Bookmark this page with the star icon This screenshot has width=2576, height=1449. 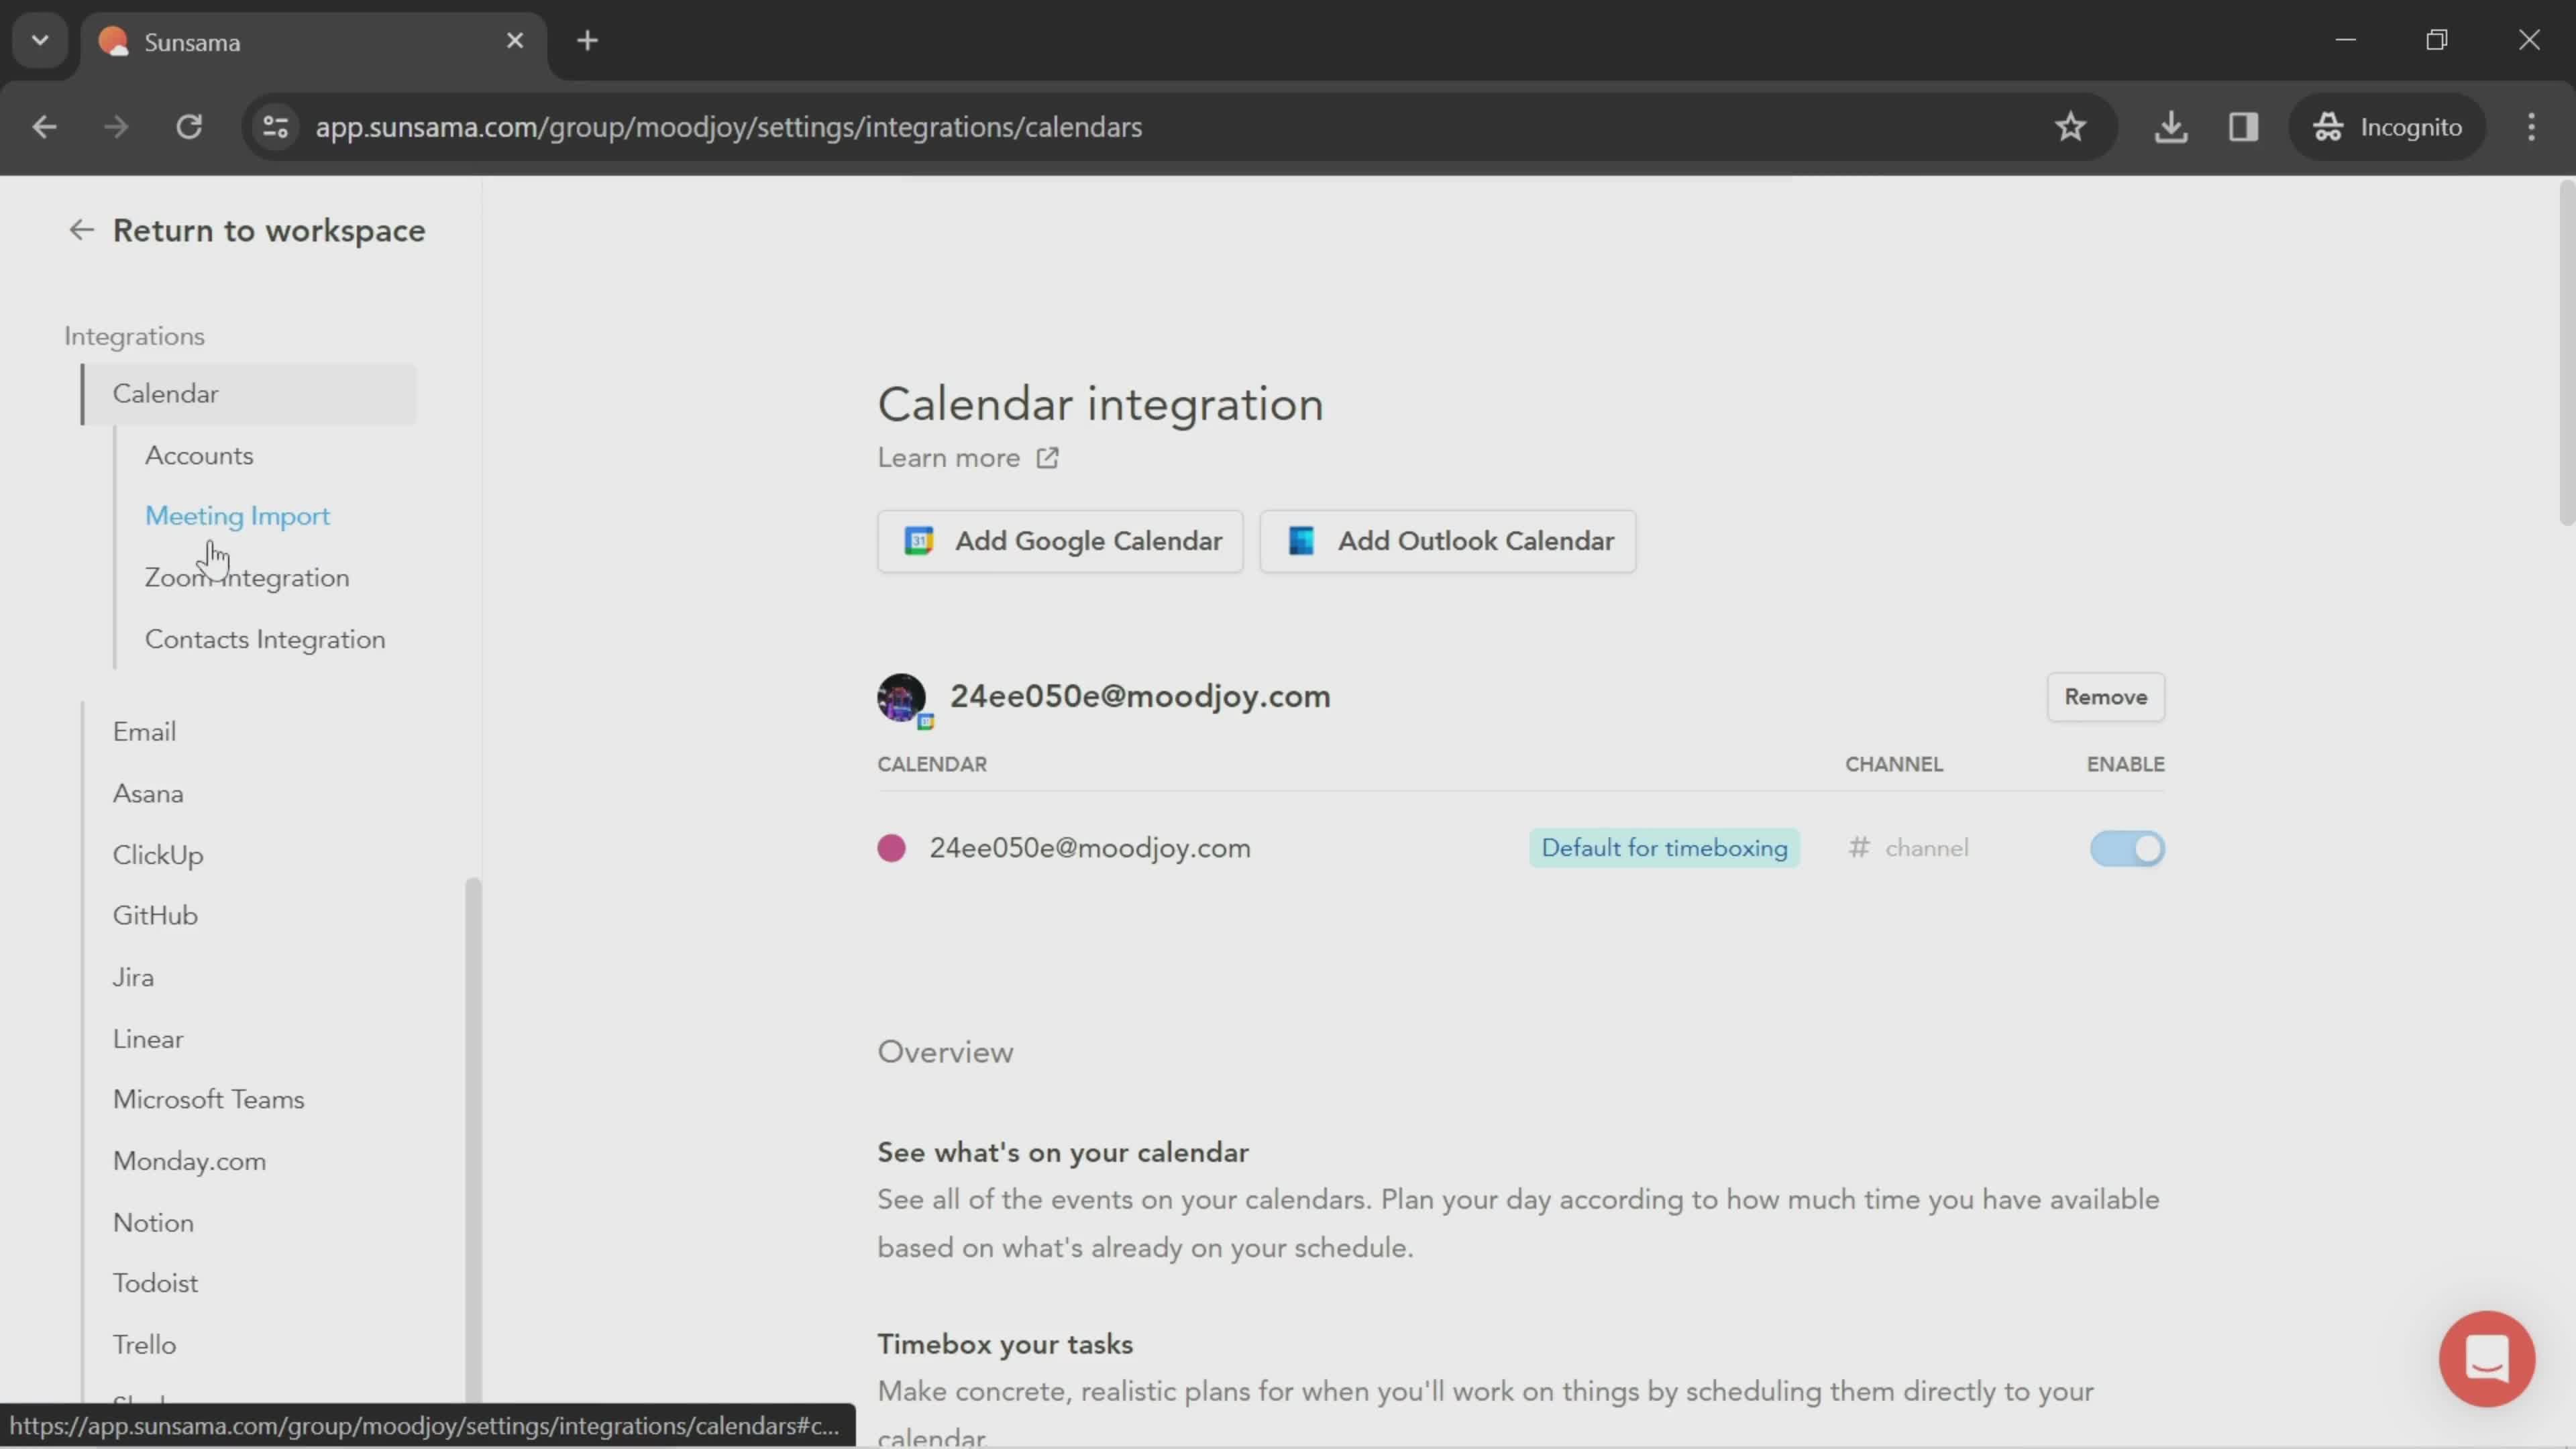(x=2070, y=127)
